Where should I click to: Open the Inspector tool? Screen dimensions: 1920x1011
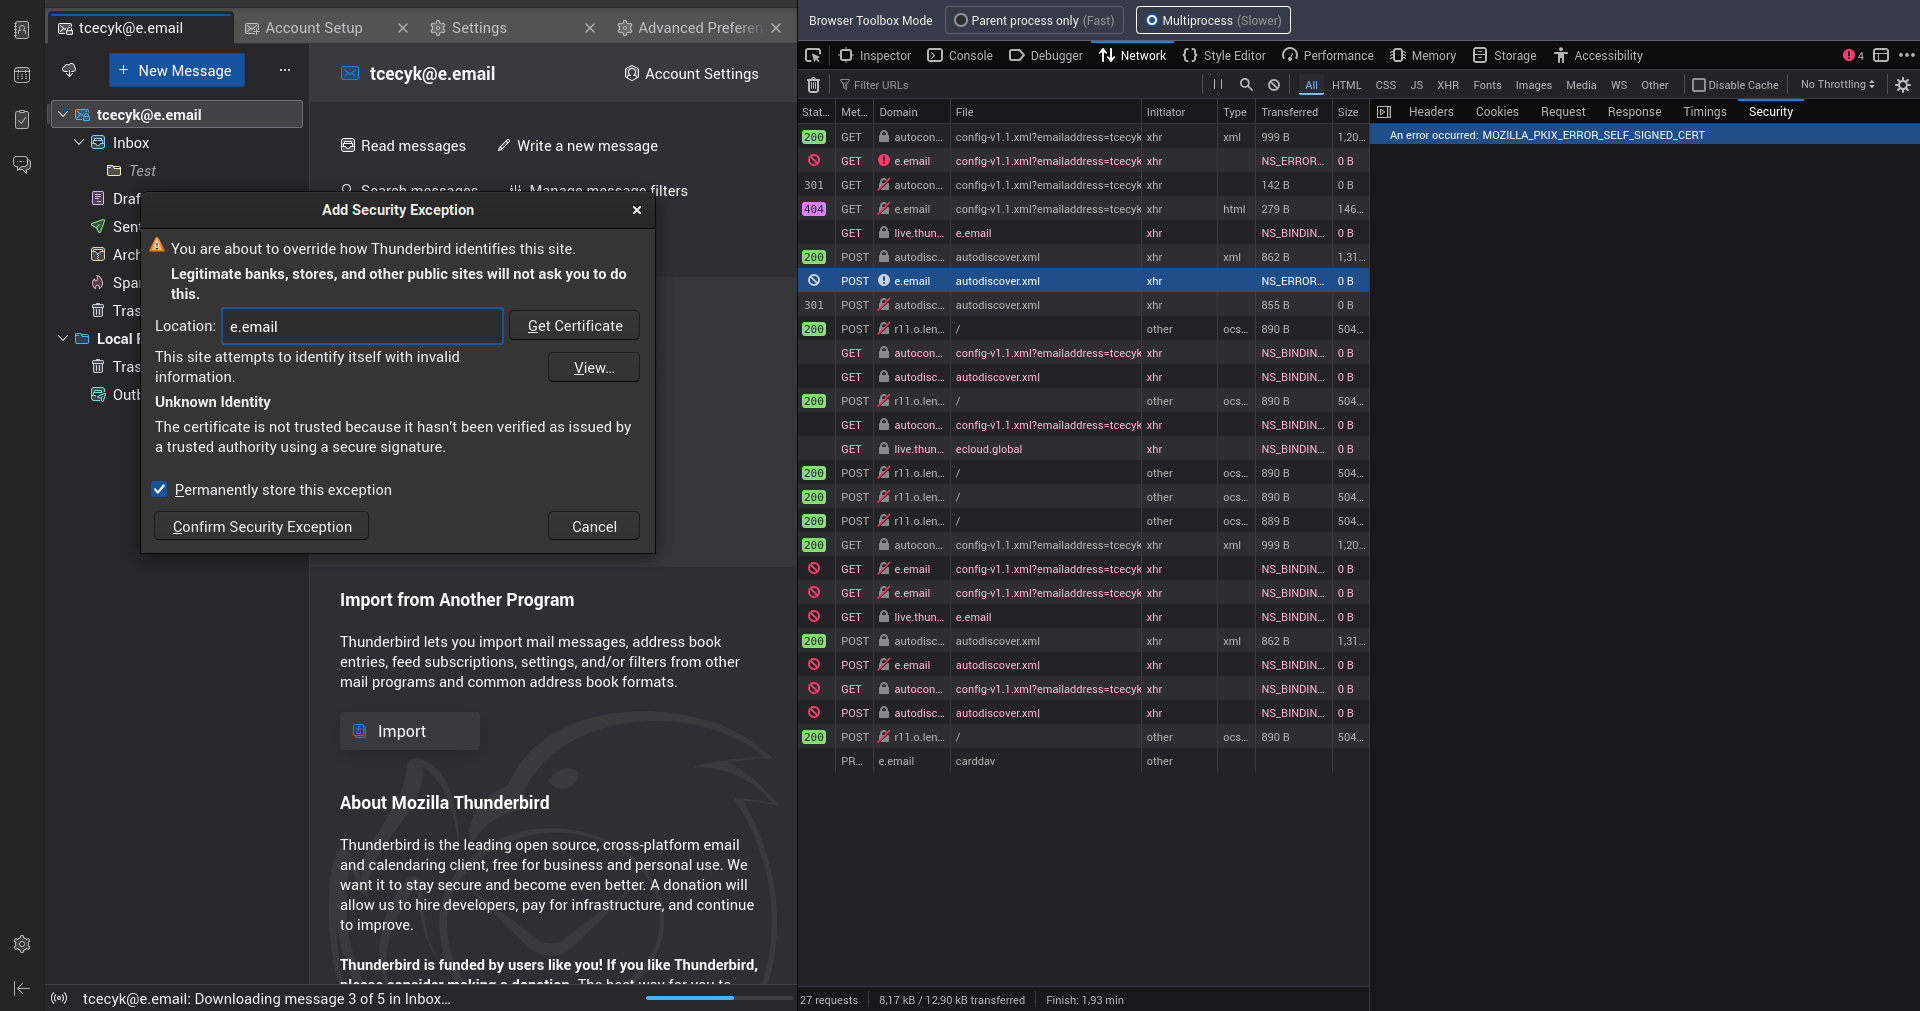point(875,55)
